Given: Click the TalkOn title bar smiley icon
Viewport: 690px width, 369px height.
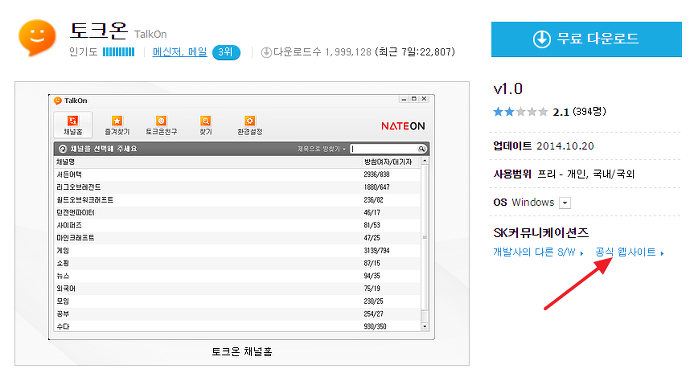Looking at the screenshot, I should click(58, 101).
